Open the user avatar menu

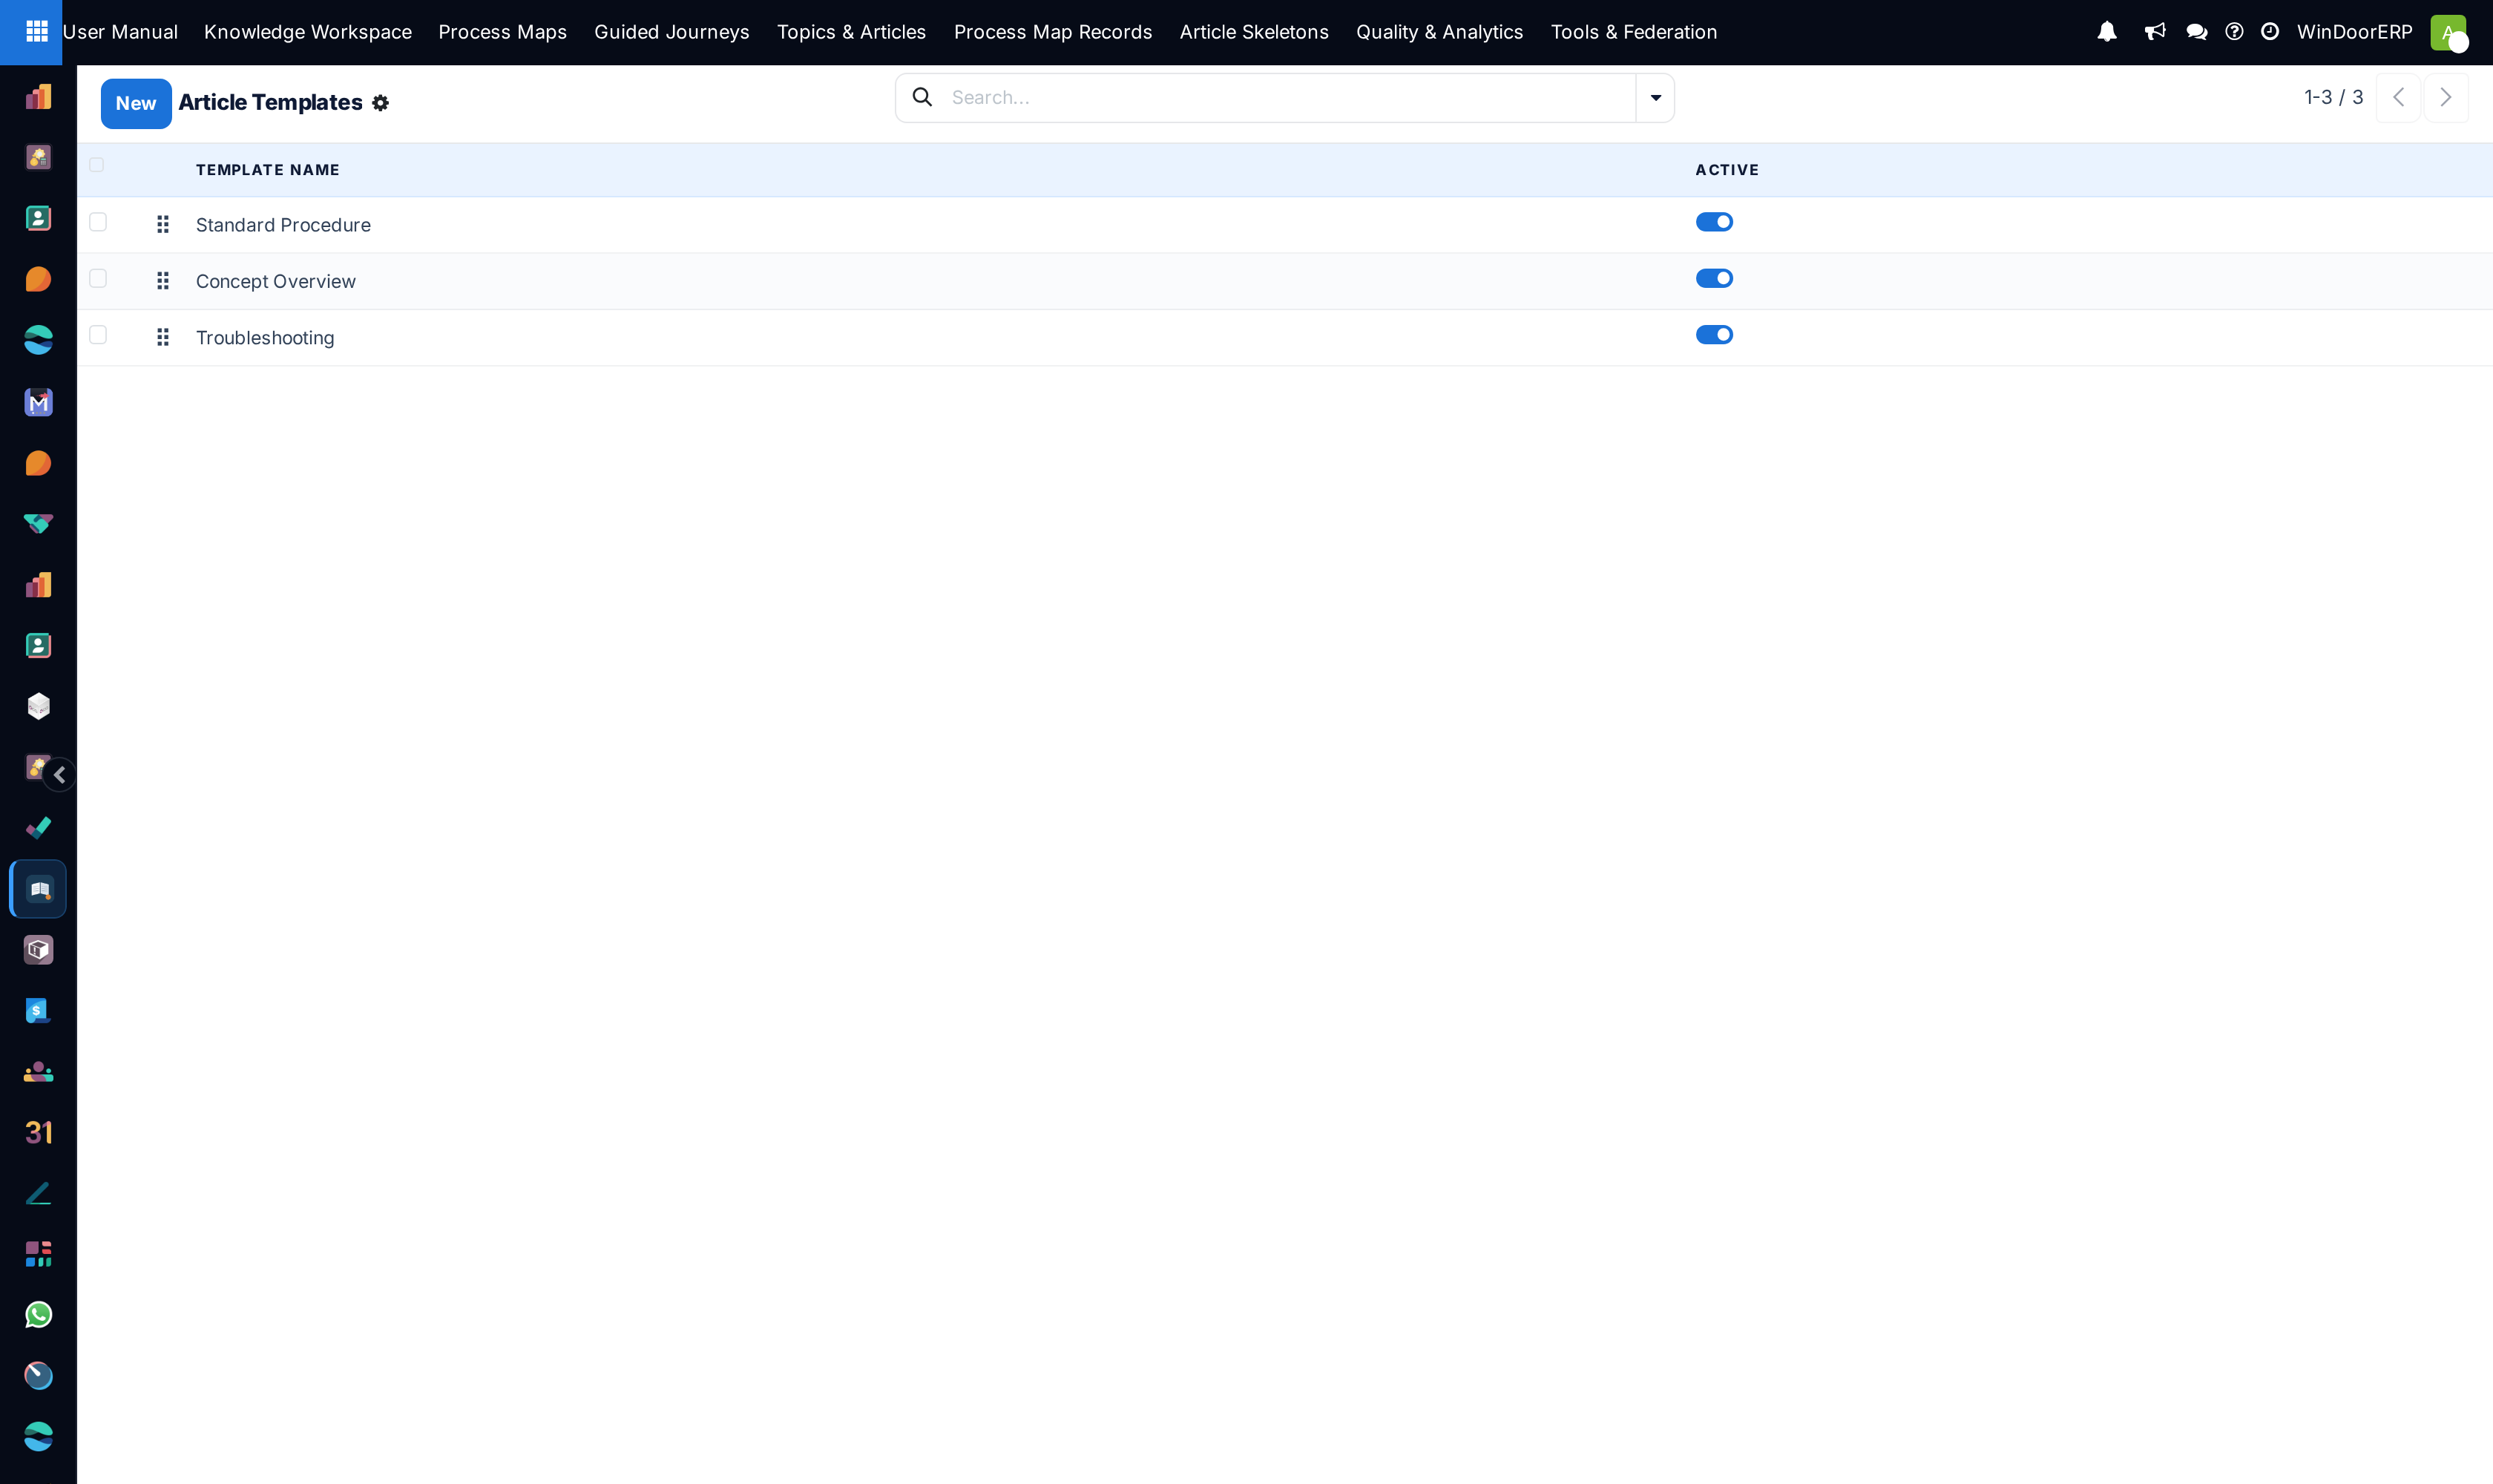coord(2448,32)
